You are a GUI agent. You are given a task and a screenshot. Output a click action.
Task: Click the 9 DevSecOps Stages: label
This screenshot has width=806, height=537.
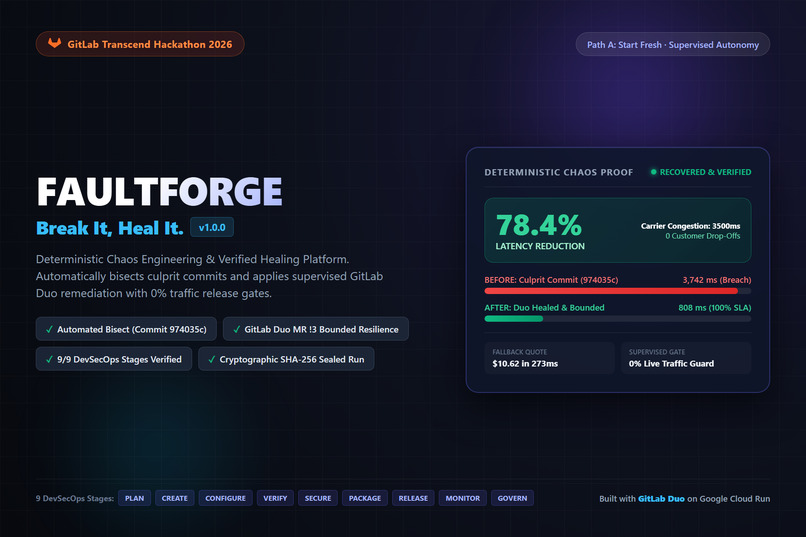(75, 498)
